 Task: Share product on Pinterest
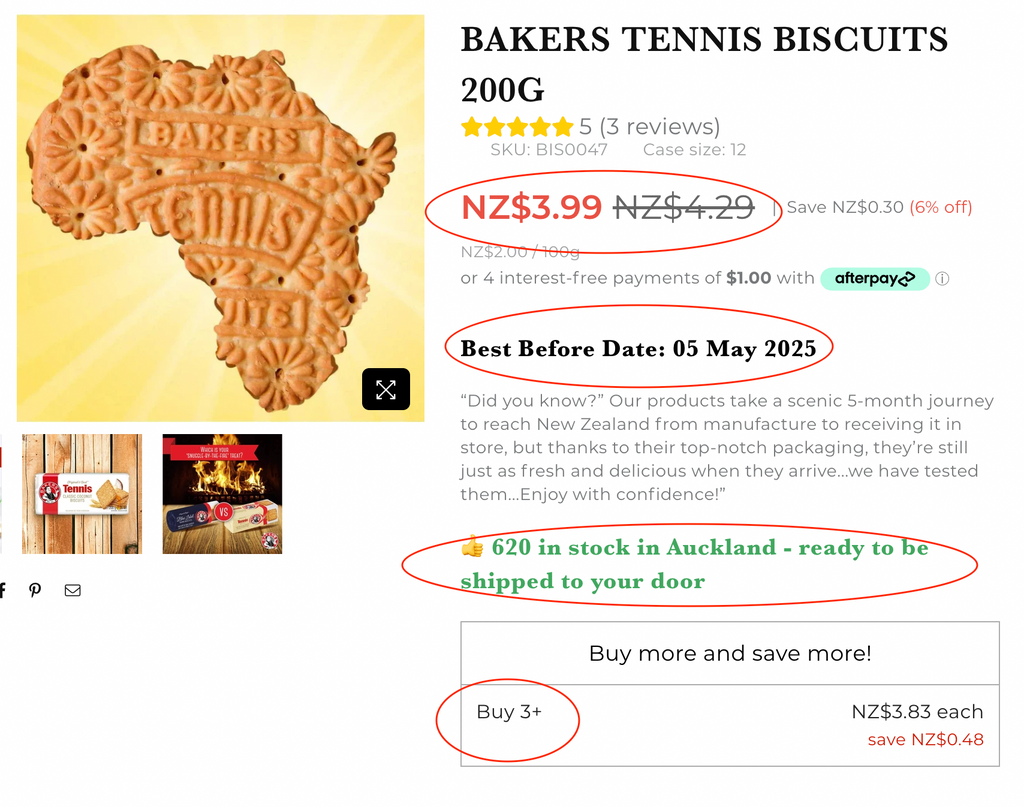35,590
